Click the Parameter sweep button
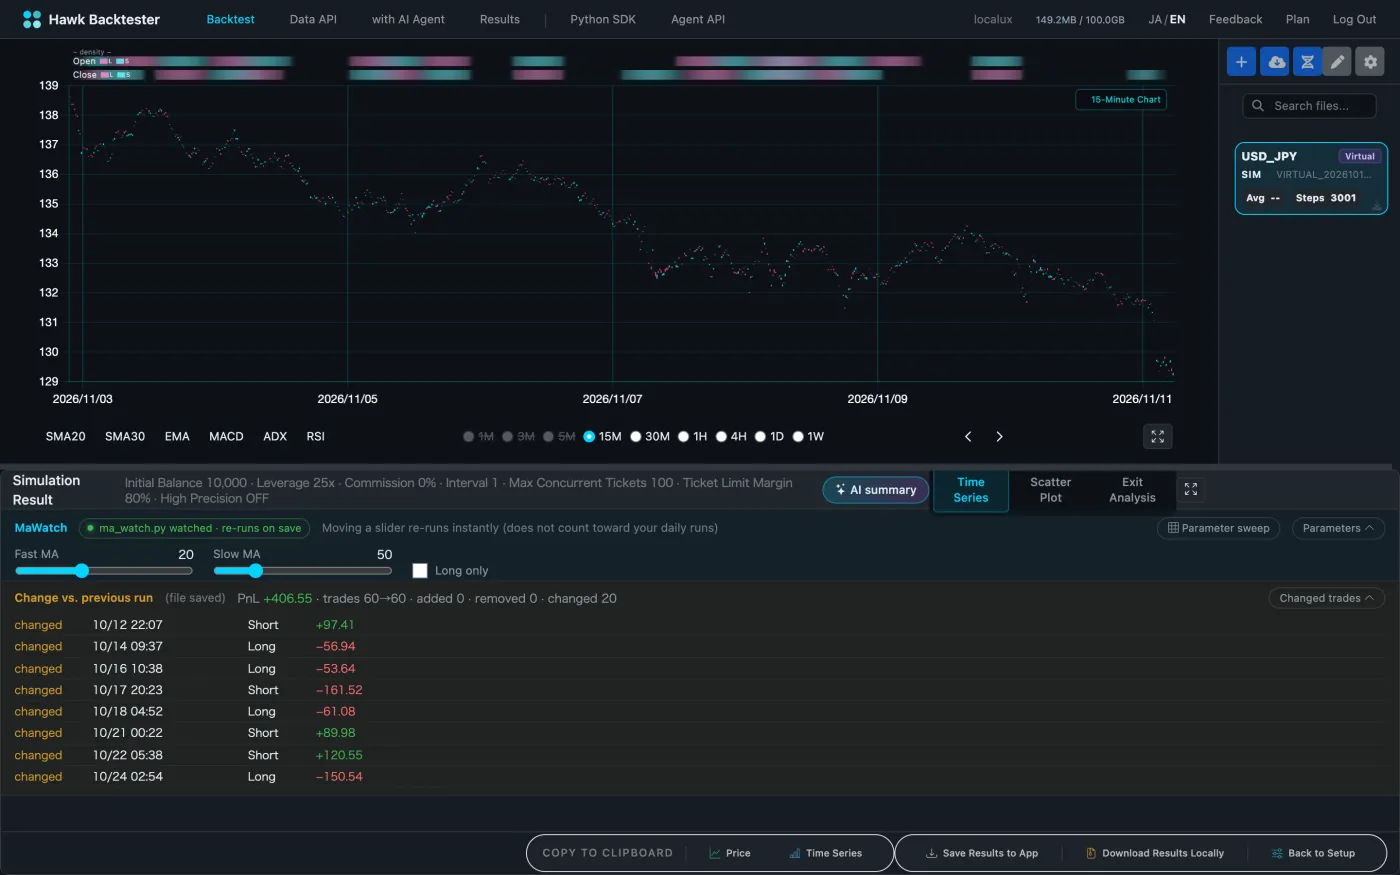Screen dimensions: 1400x875 (x=1219, y=528)
